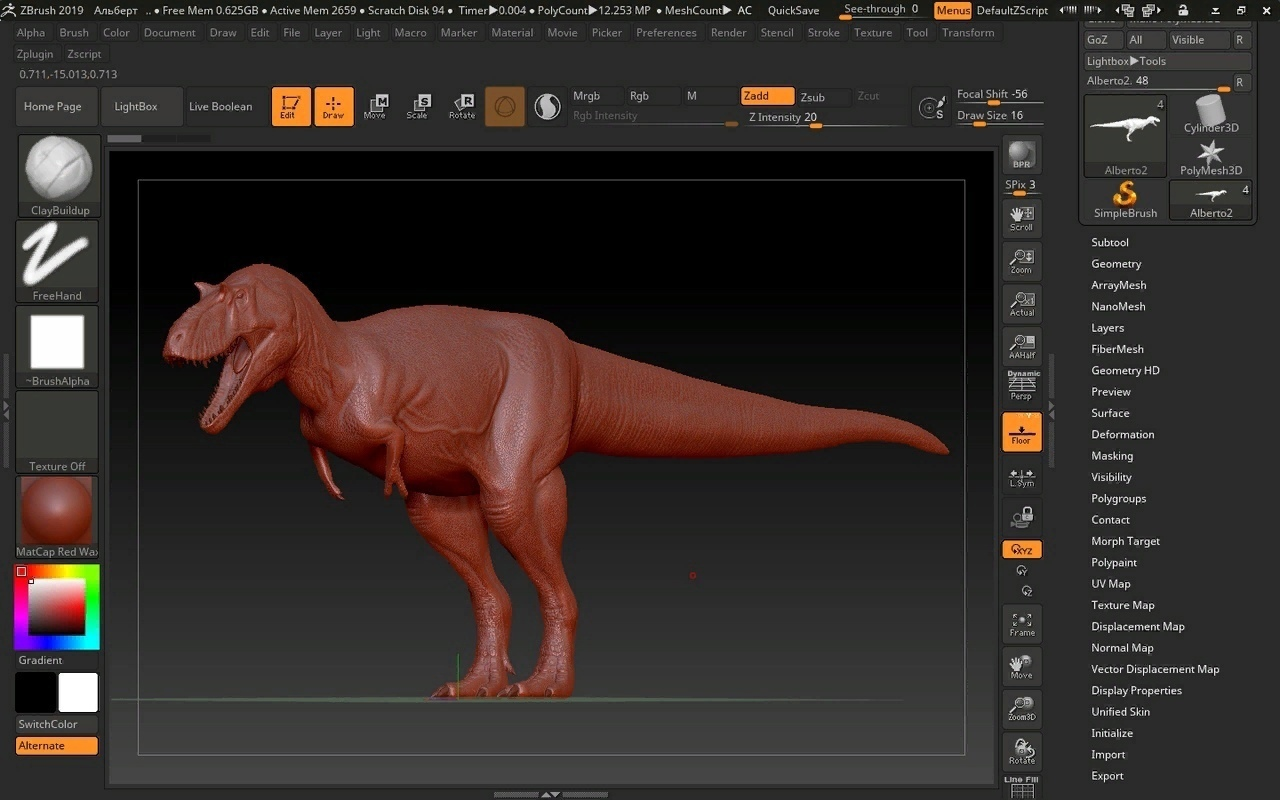
Task: Select the black secondary color swatch
Action: click(x=35, y=692)
